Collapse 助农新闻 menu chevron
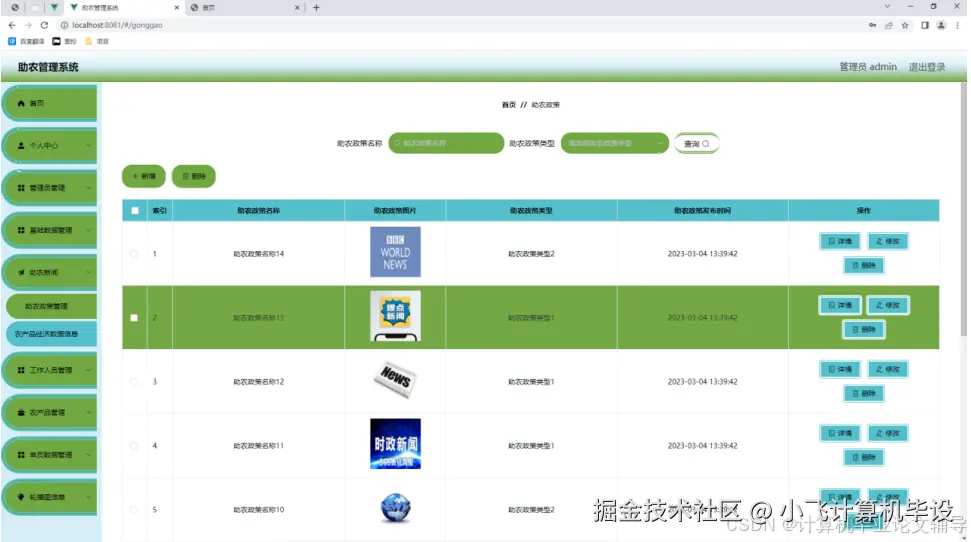This screenshot has height=542, width=971. click(89, 273)
